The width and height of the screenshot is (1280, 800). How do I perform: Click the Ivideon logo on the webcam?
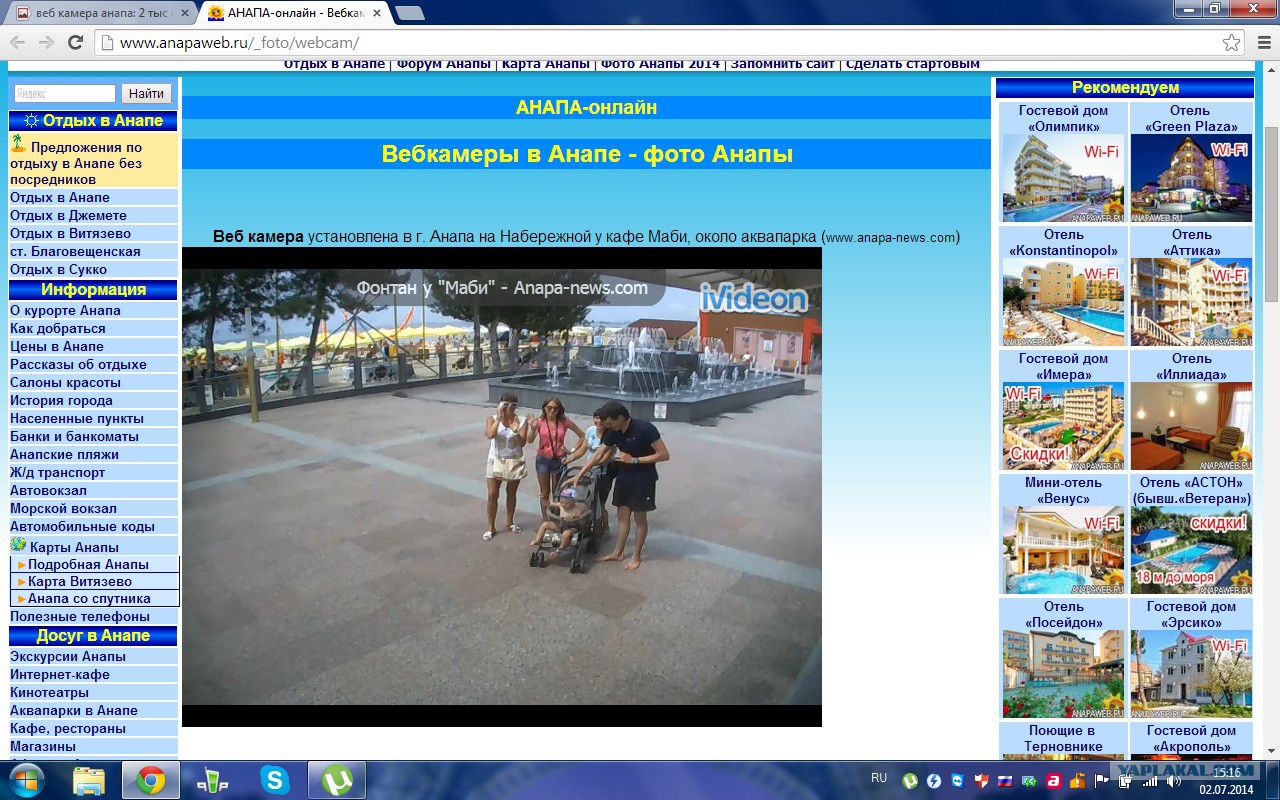click(x=752, y=298)
